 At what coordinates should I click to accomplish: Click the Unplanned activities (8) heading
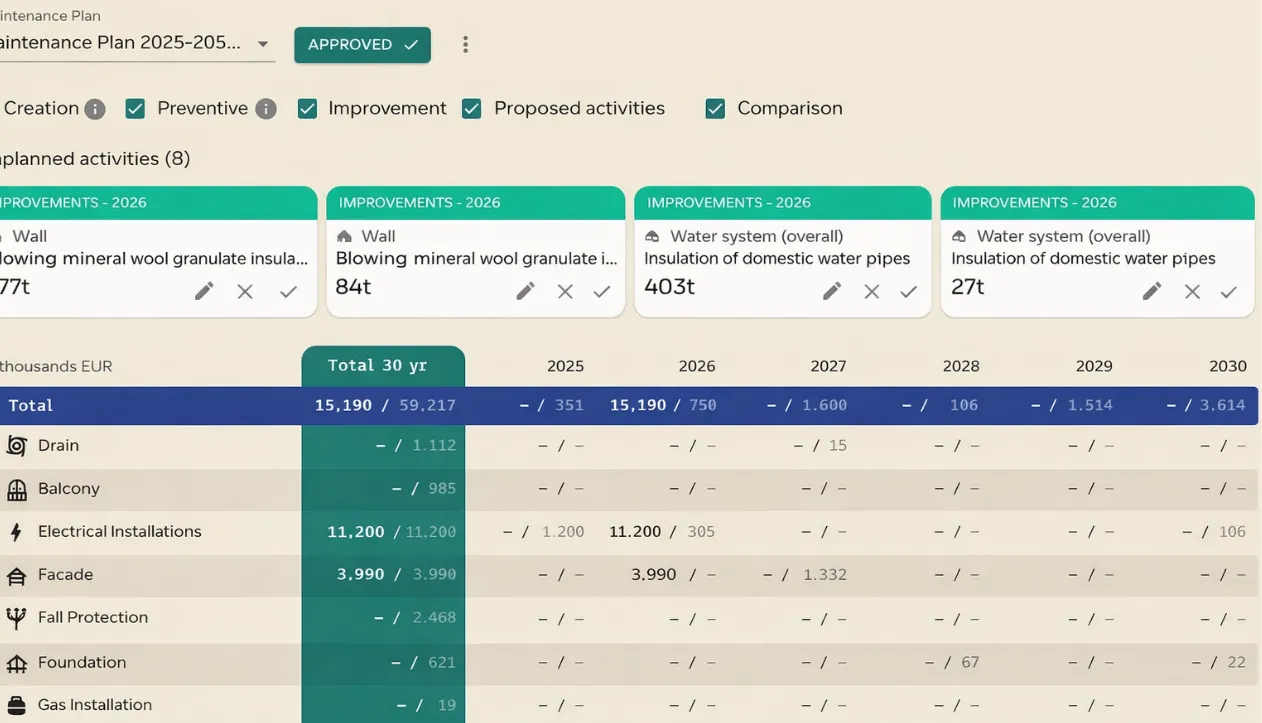point(95,159)
